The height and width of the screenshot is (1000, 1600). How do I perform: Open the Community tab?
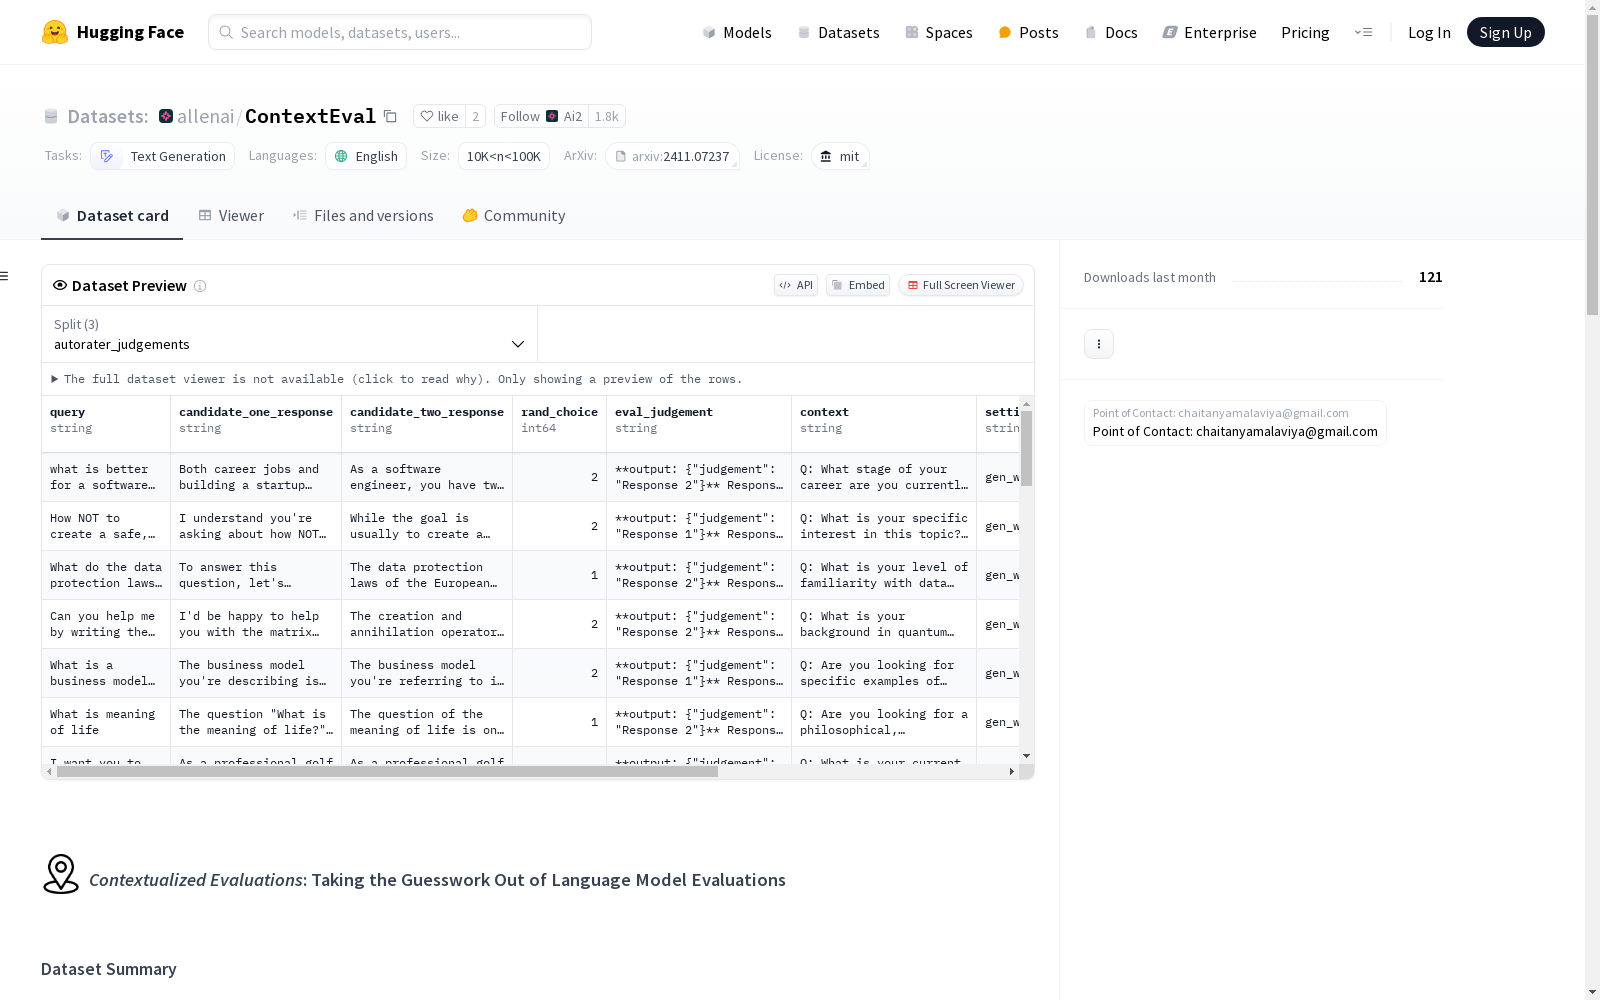coord(514,216)
